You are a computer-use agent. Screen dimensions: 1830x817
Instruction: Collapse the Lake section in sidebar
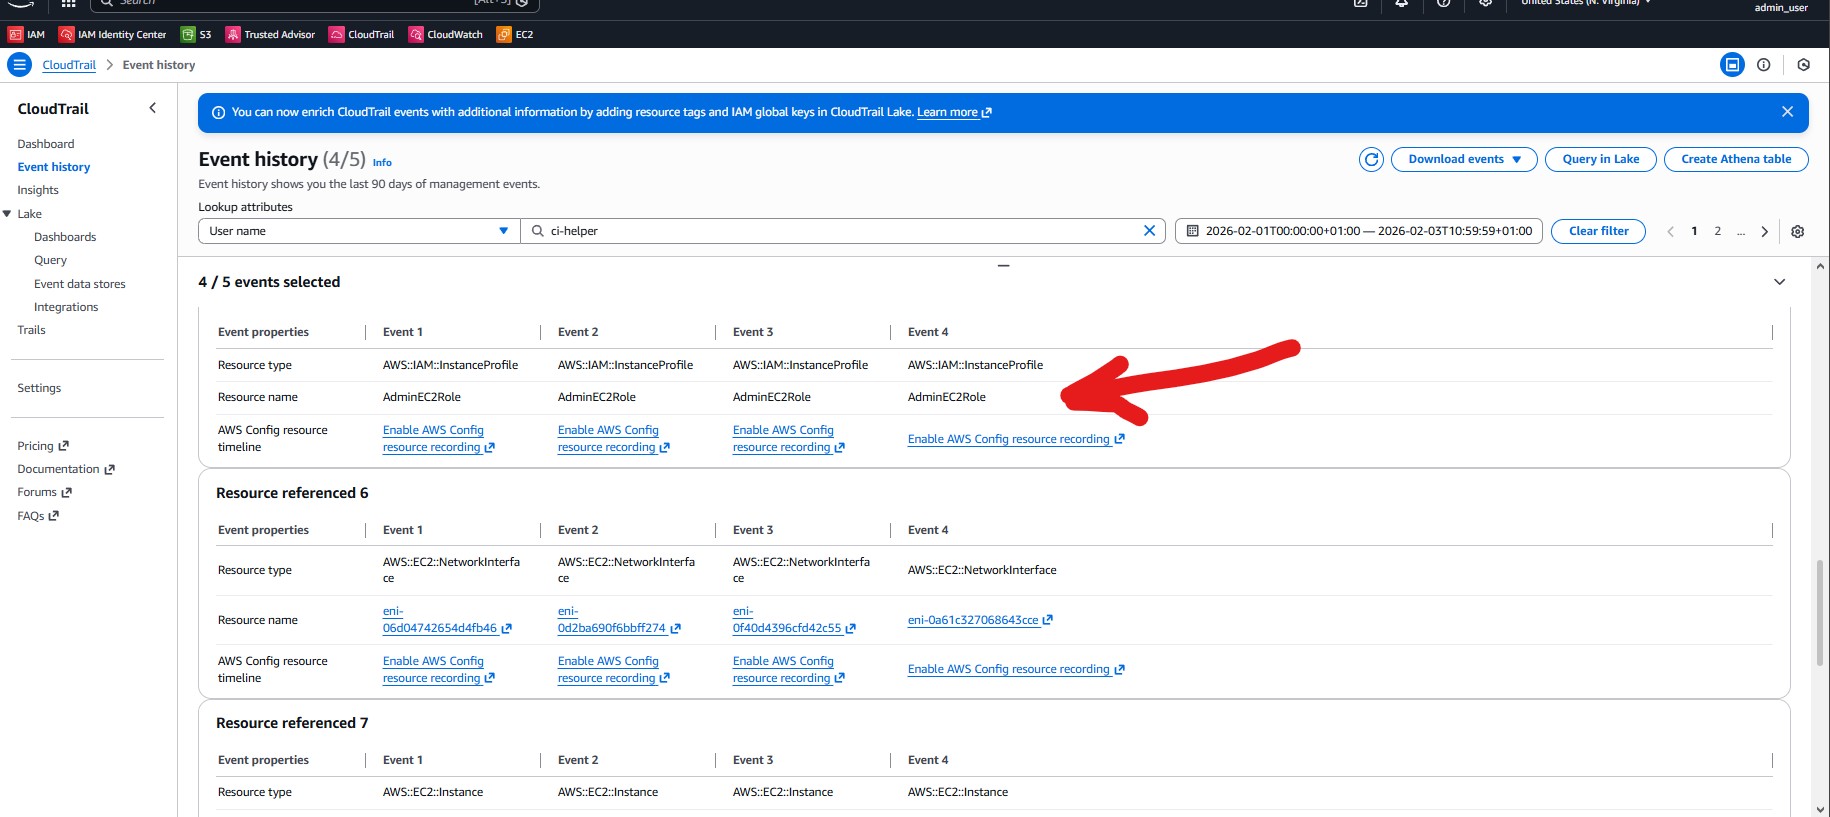coord(8,214)
